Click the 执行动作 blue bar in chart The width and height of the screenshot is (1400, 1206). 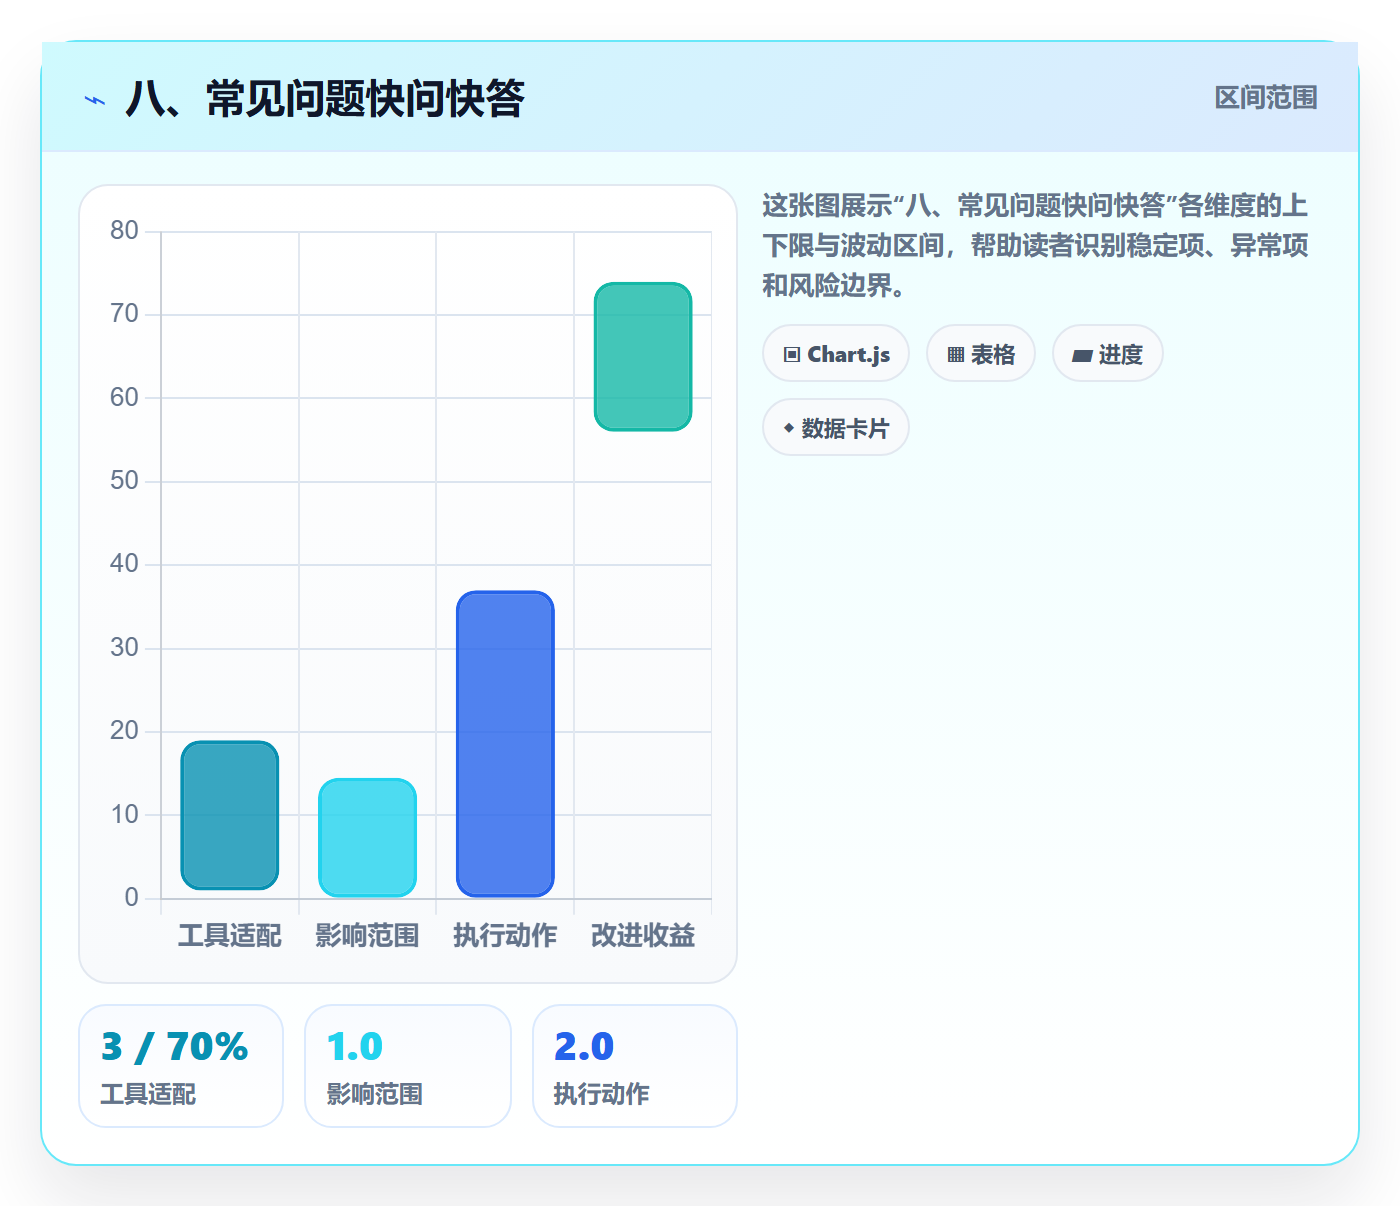[x=505, y=744]
